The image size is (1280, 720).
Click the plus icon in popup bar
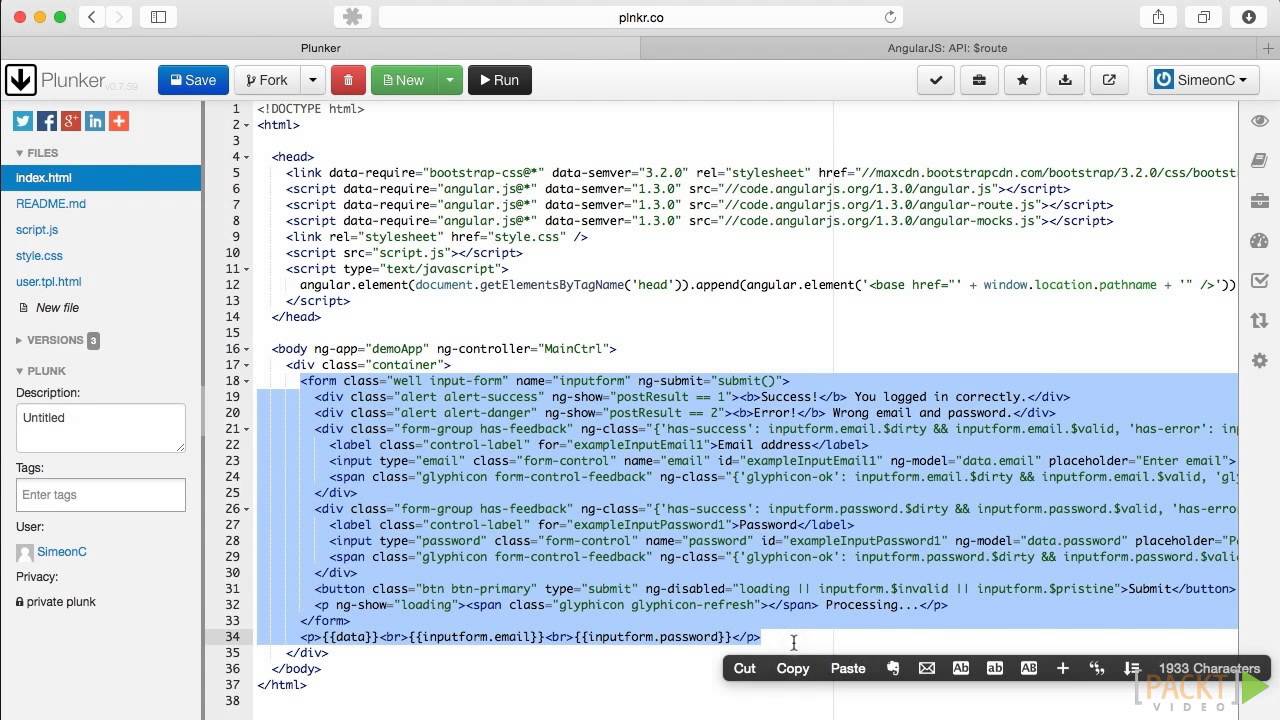tap(1063, 668)
